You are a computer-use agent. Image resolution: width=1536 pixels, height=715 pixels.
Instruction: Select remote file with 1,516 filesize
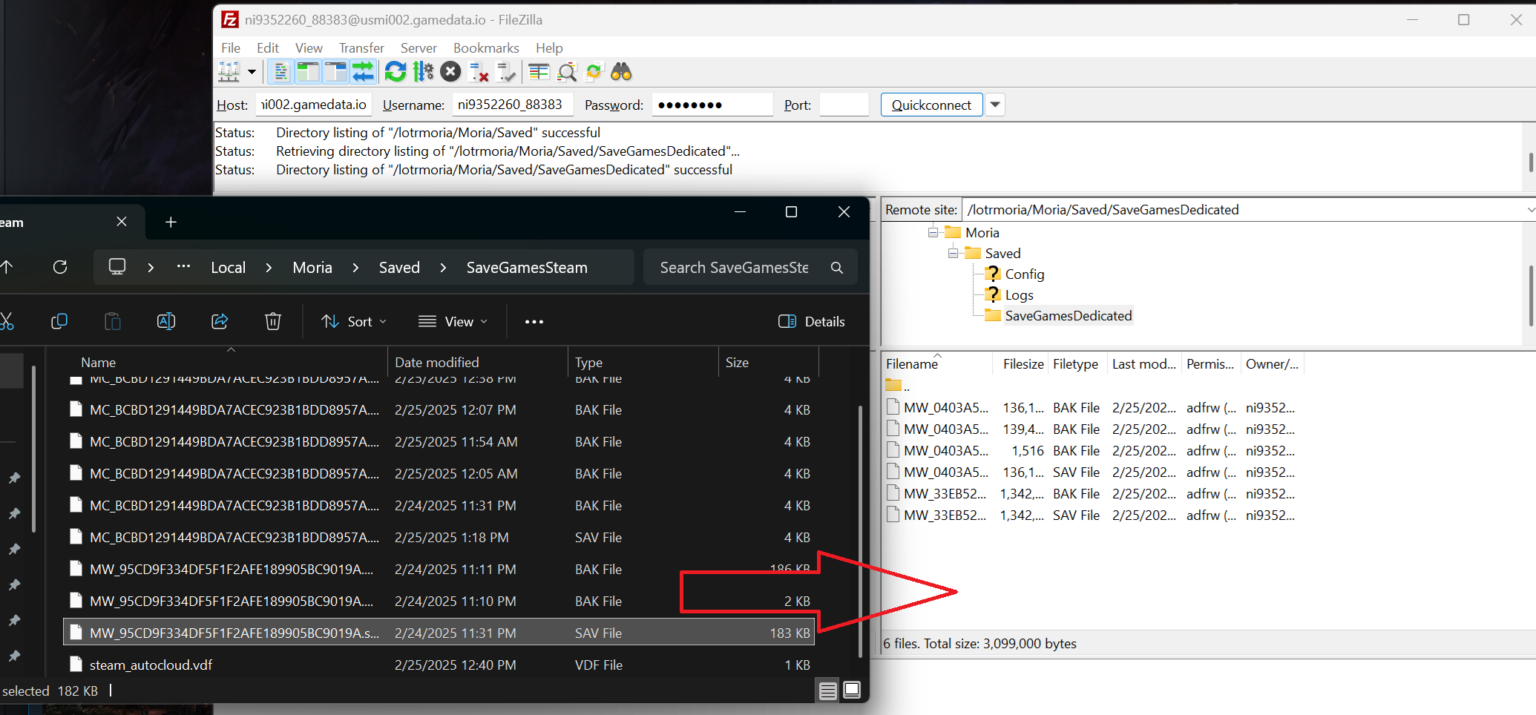[1092, 451]
